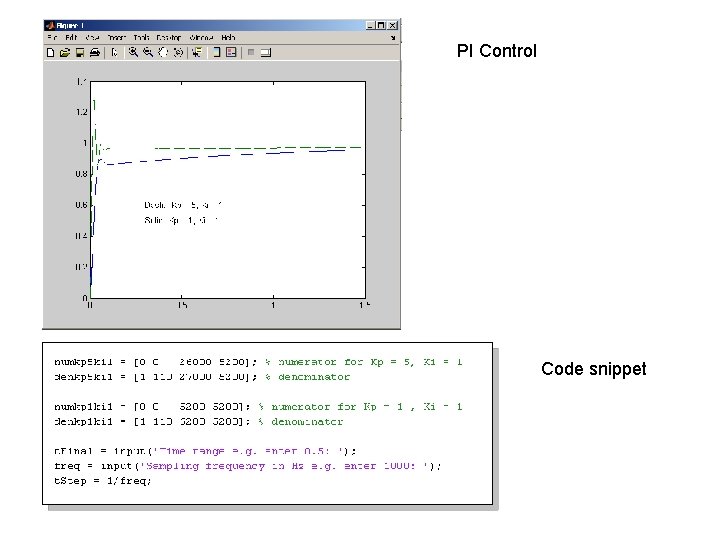
Task: Click the Show Plot Tools icon
Action: click(x=266, y=52)
